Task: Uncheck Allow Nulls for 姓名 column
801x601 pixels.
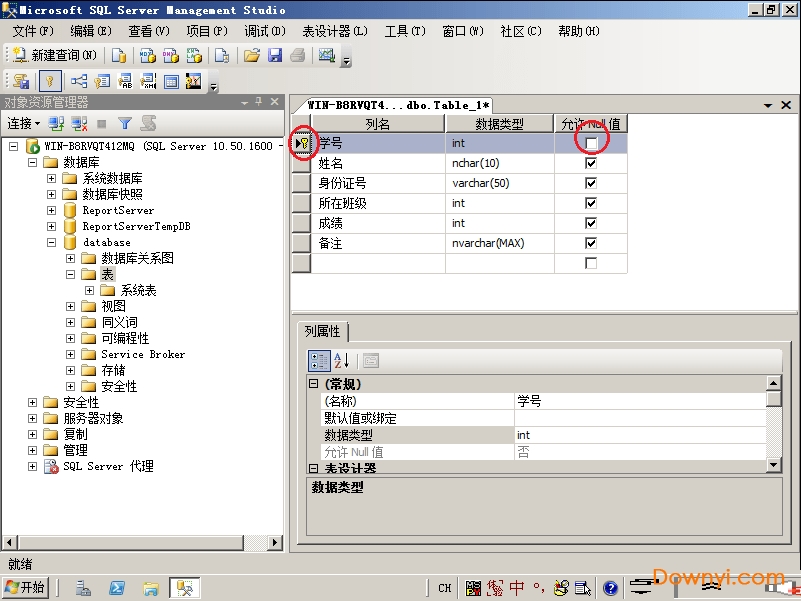Action: coord(591,164)
